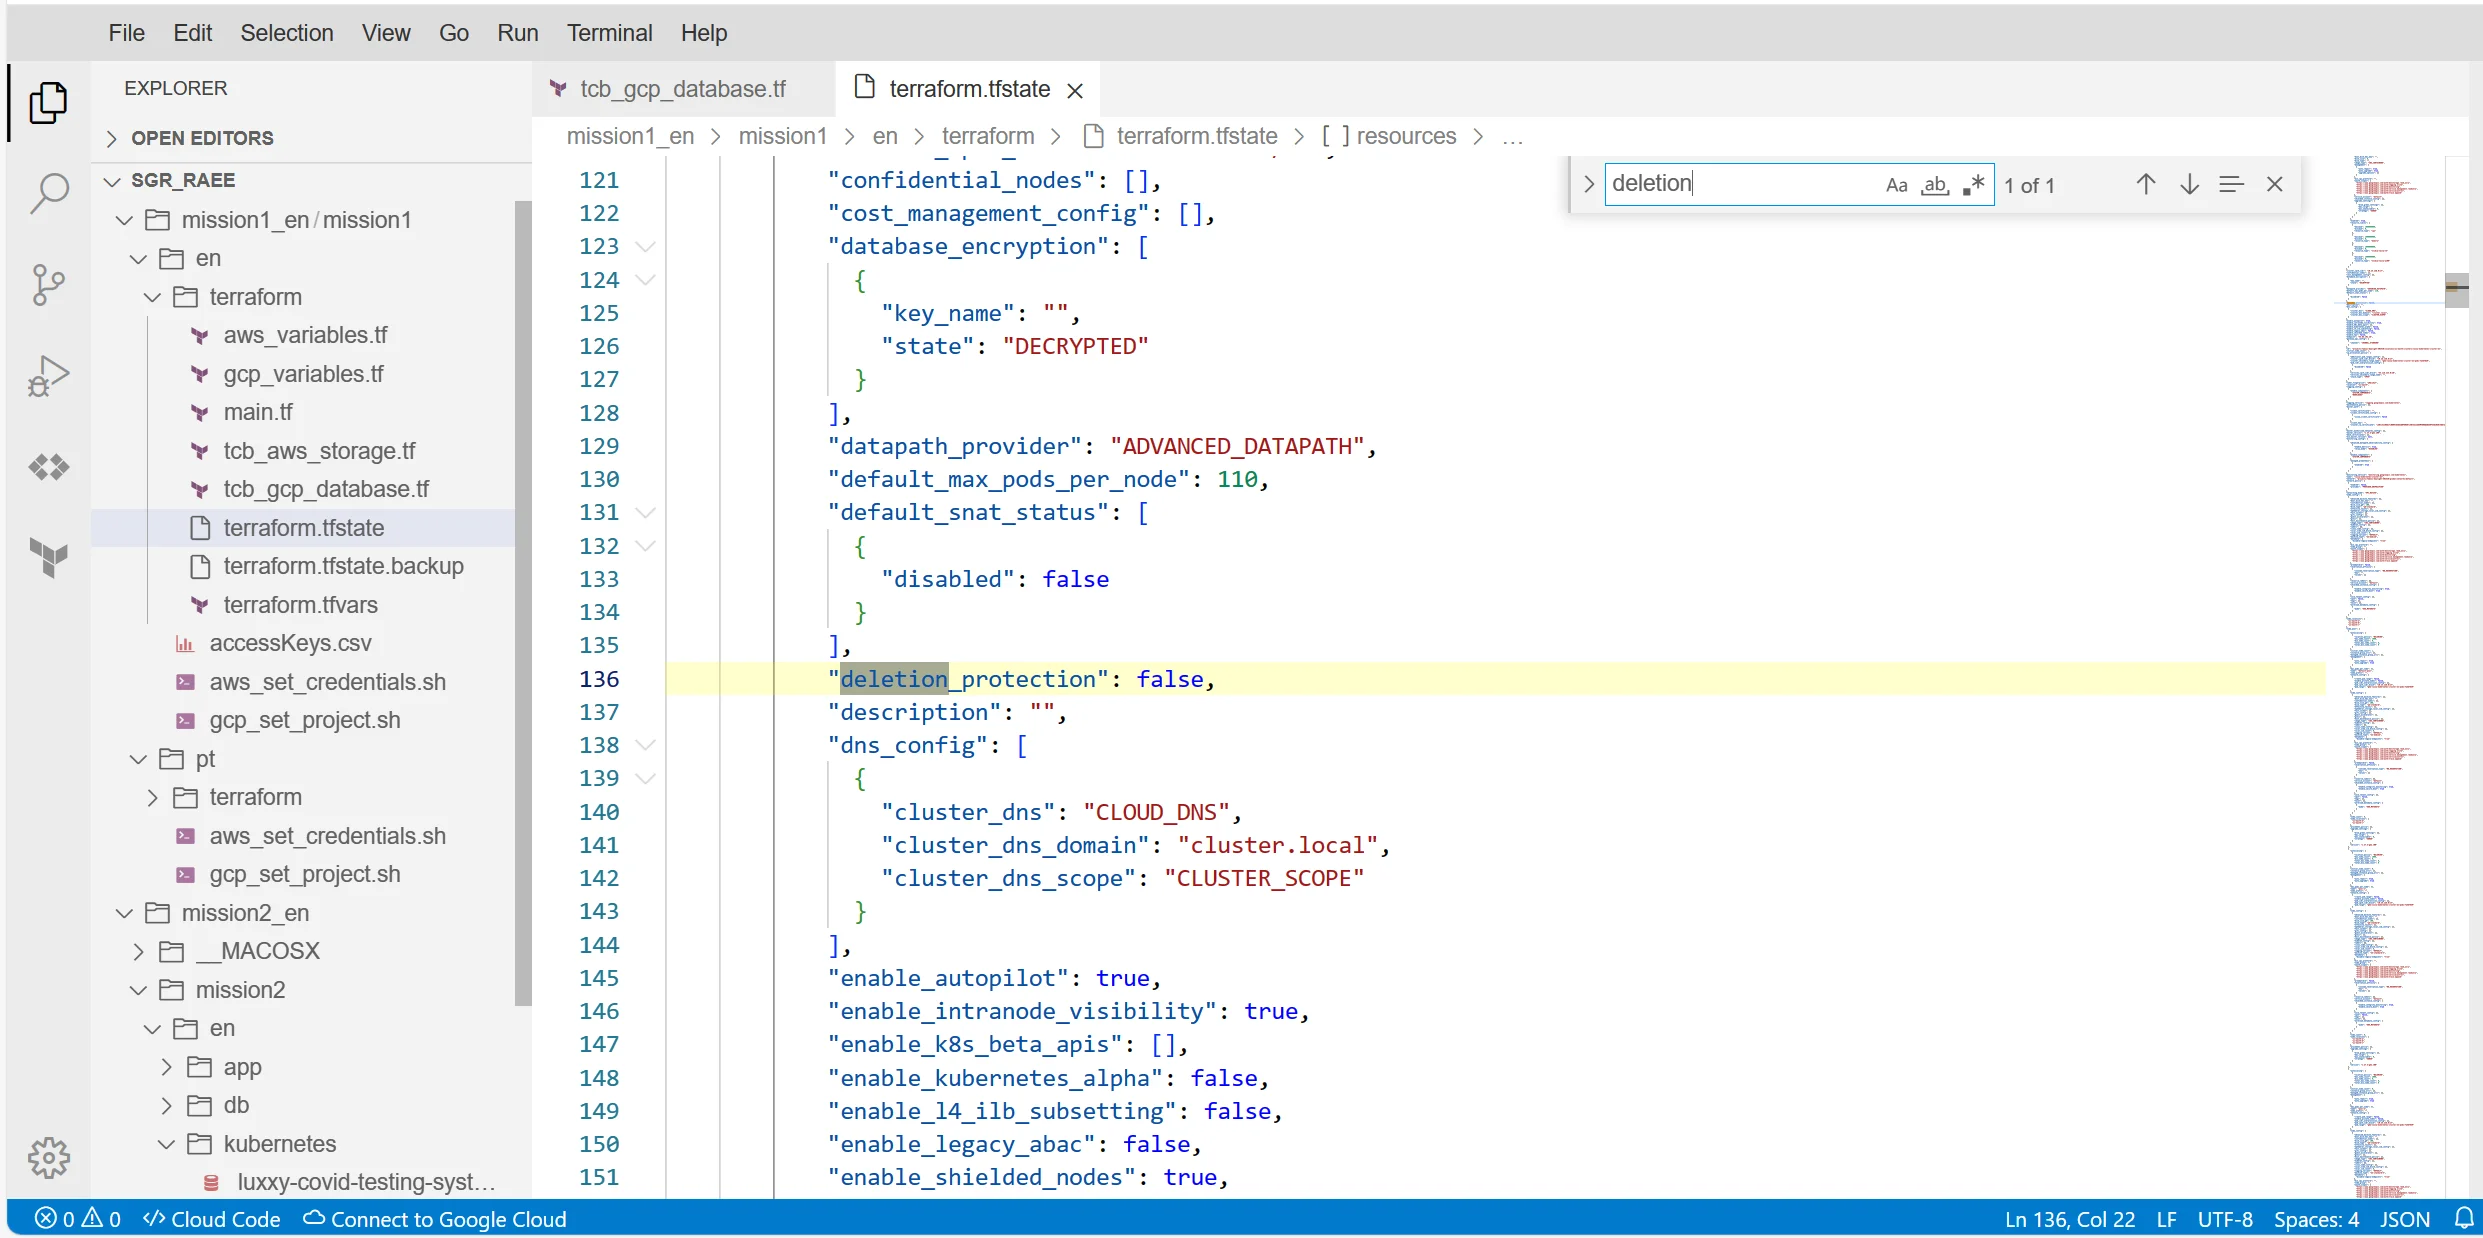
Task: Click Use Regular Expression toggle in search
Action: [x=1973, y=185]
